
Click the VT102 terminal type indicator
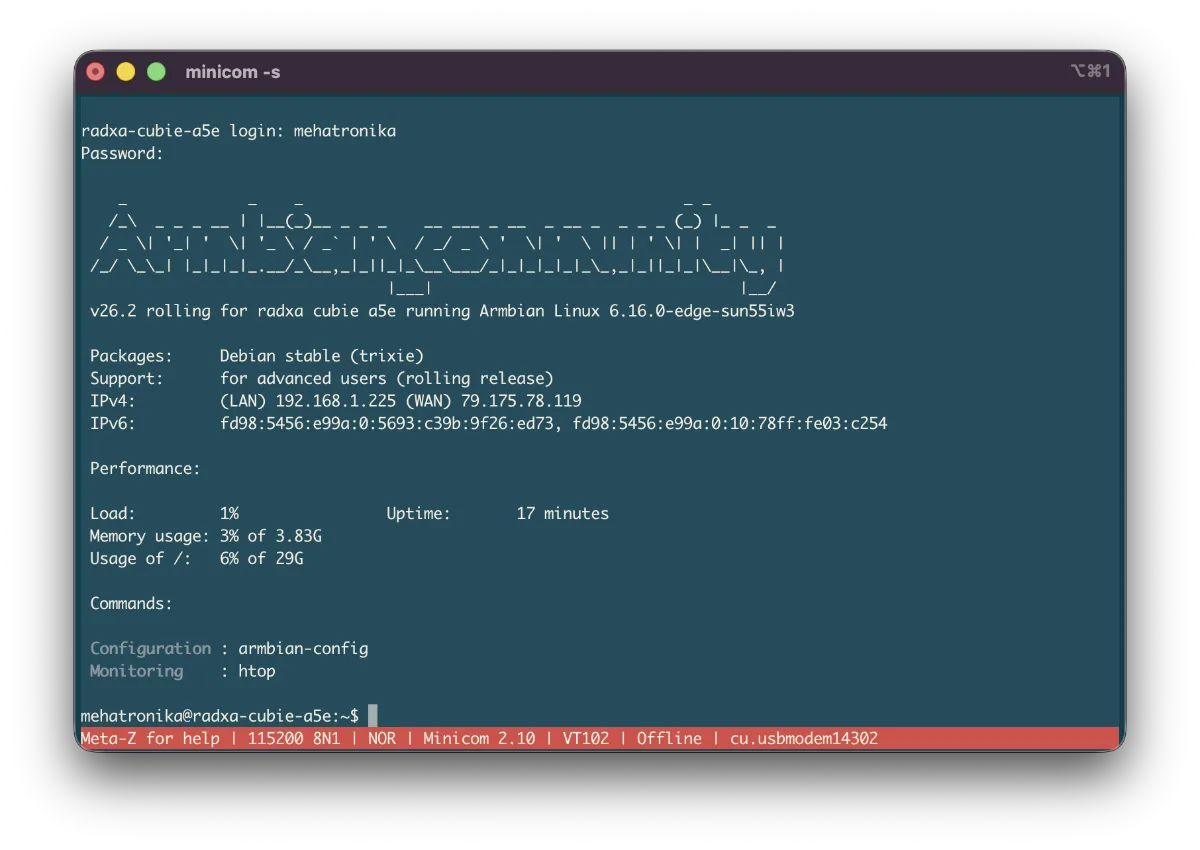[x=586, y=738]
